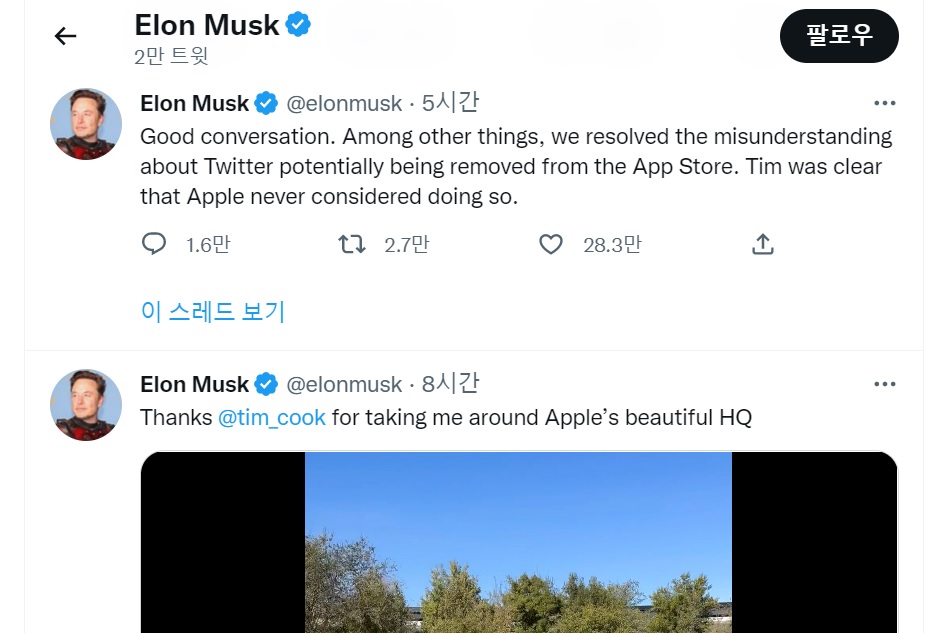Open more options on the Apple HQ tweet

pos(884,384)
